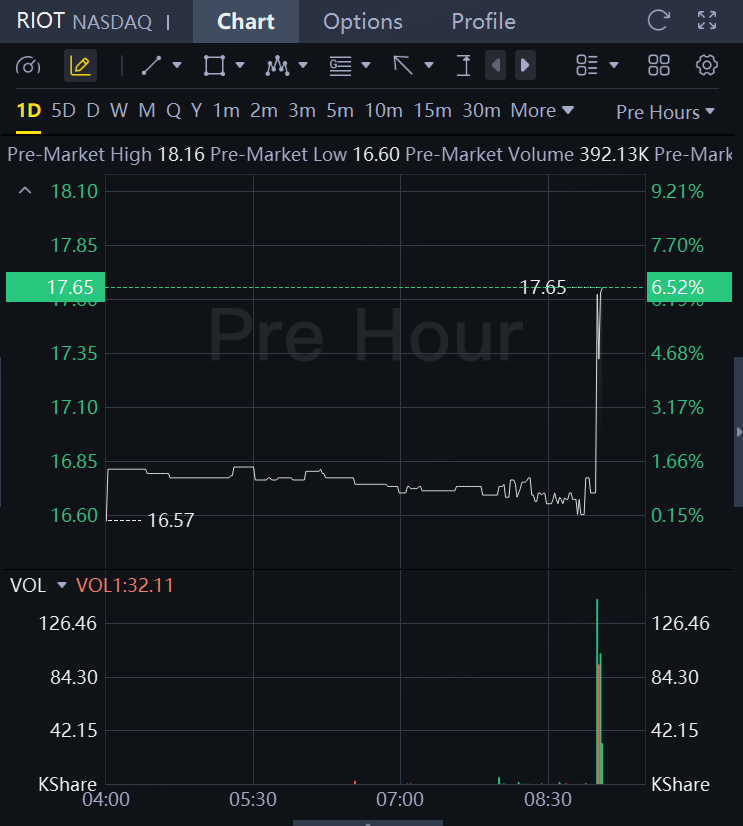Image resolution: width=743 pixels, height=826 pixels.
Task: Select the trend line drawing tool
Action: click(151, 66)
